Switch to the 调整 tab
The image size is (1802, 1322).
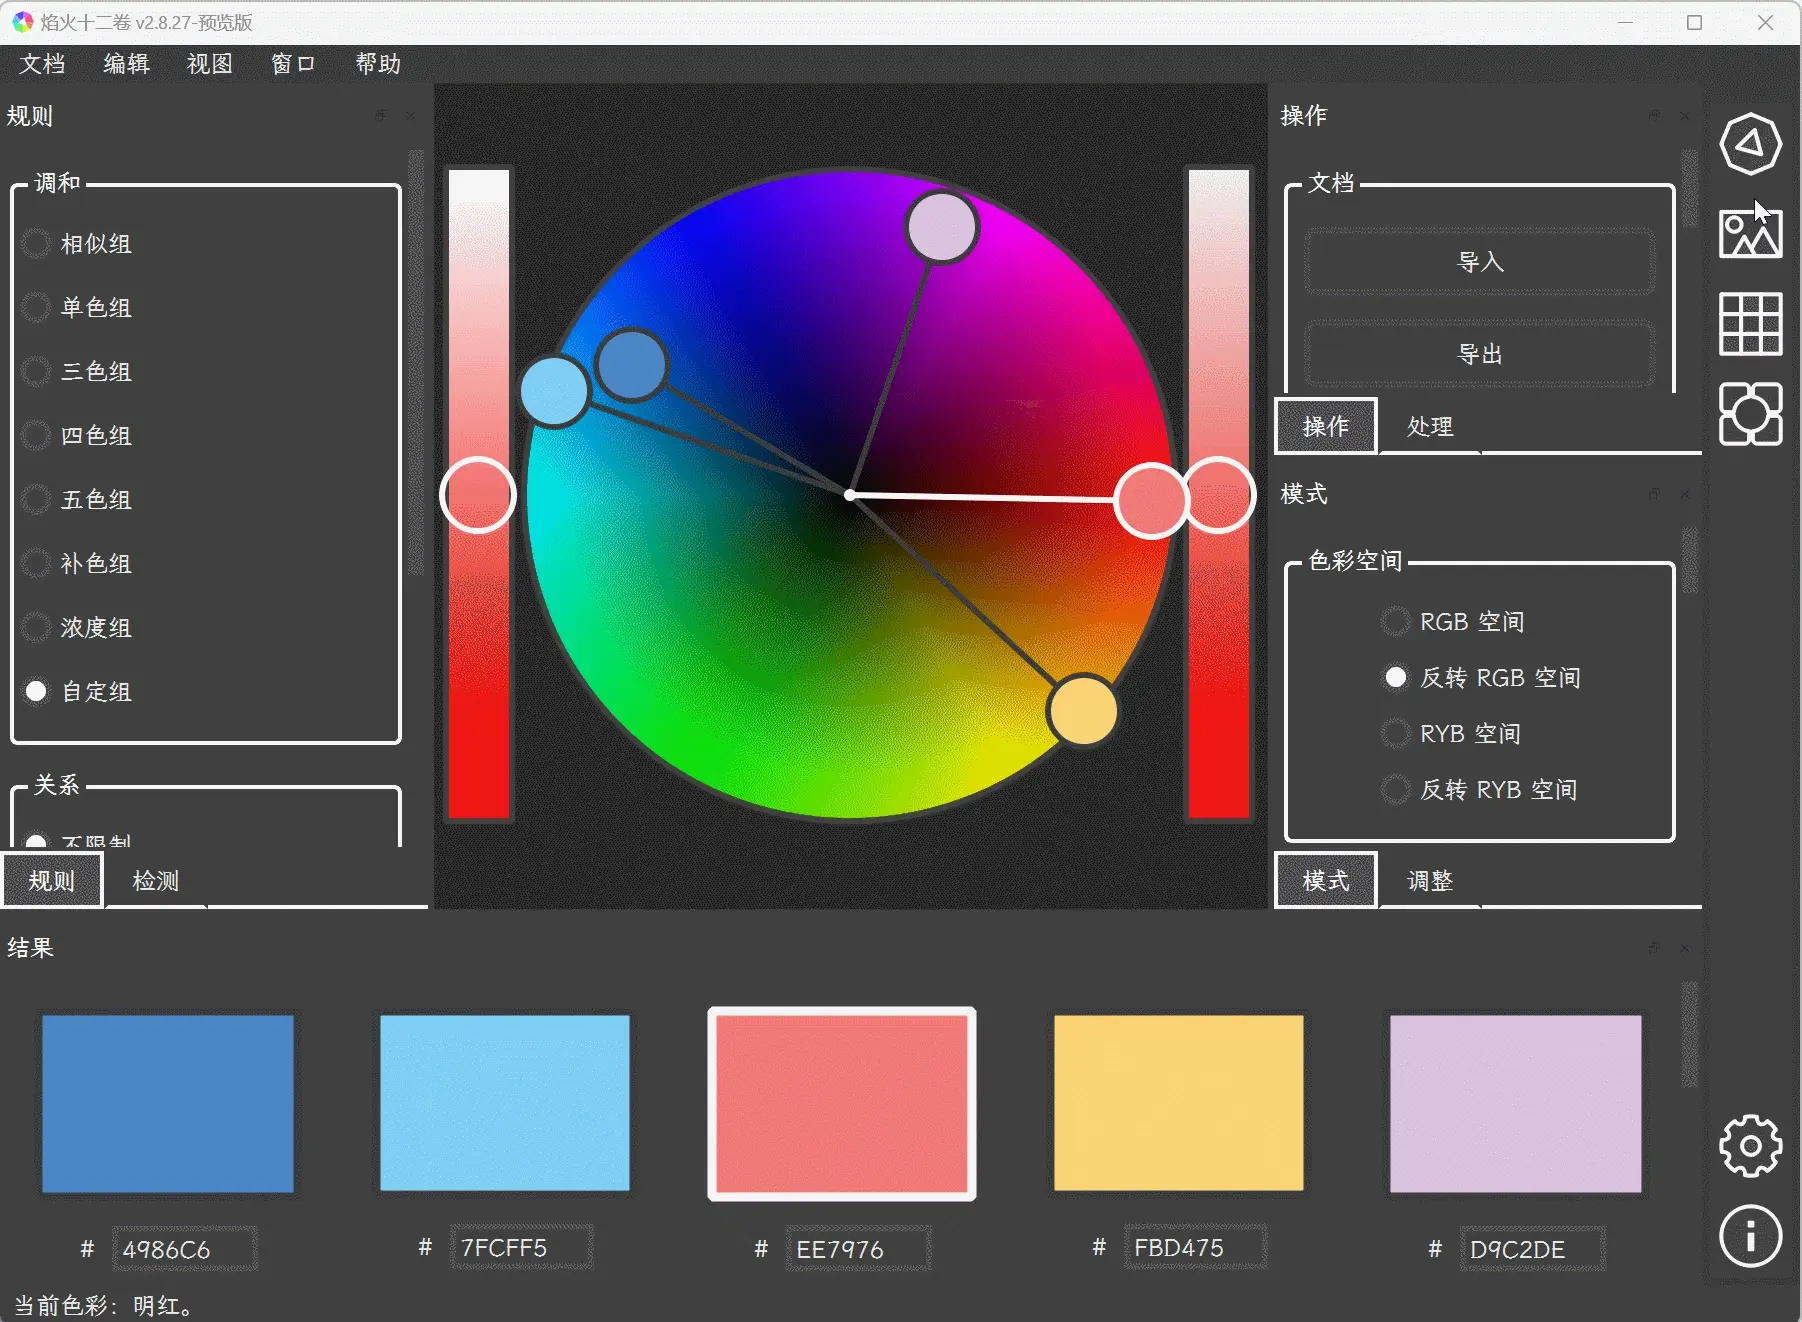tap(1429, 881)
